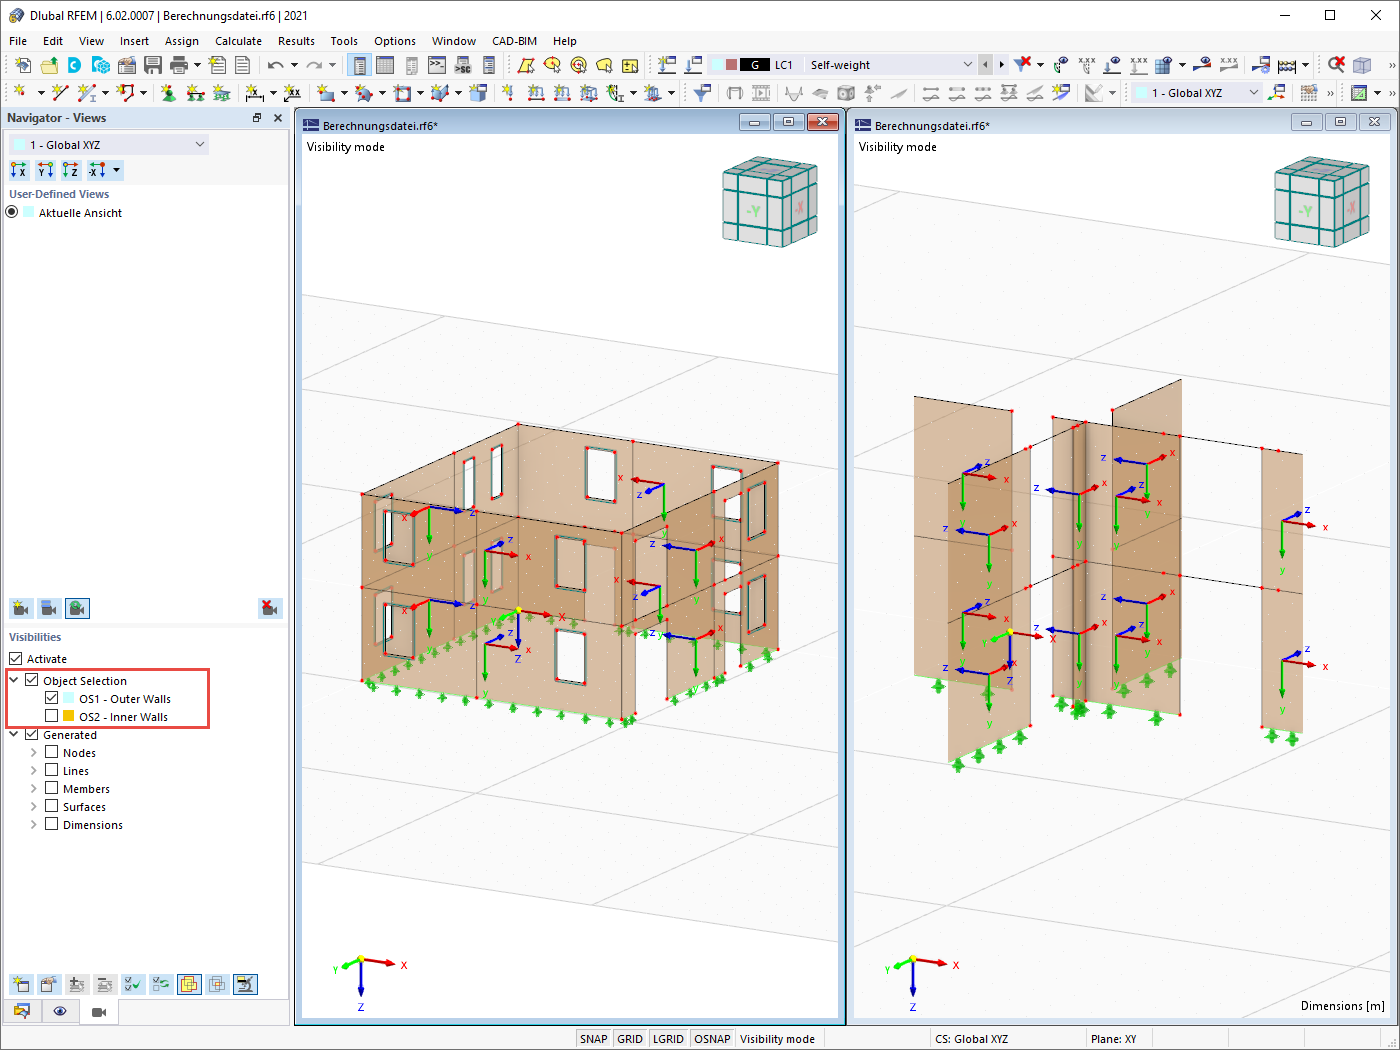Viewport: 1400px width, 1050px height.
Task: Click the yellow overlapping squares visibility icon
Action: pyautogui.click(x=189, y=984)
